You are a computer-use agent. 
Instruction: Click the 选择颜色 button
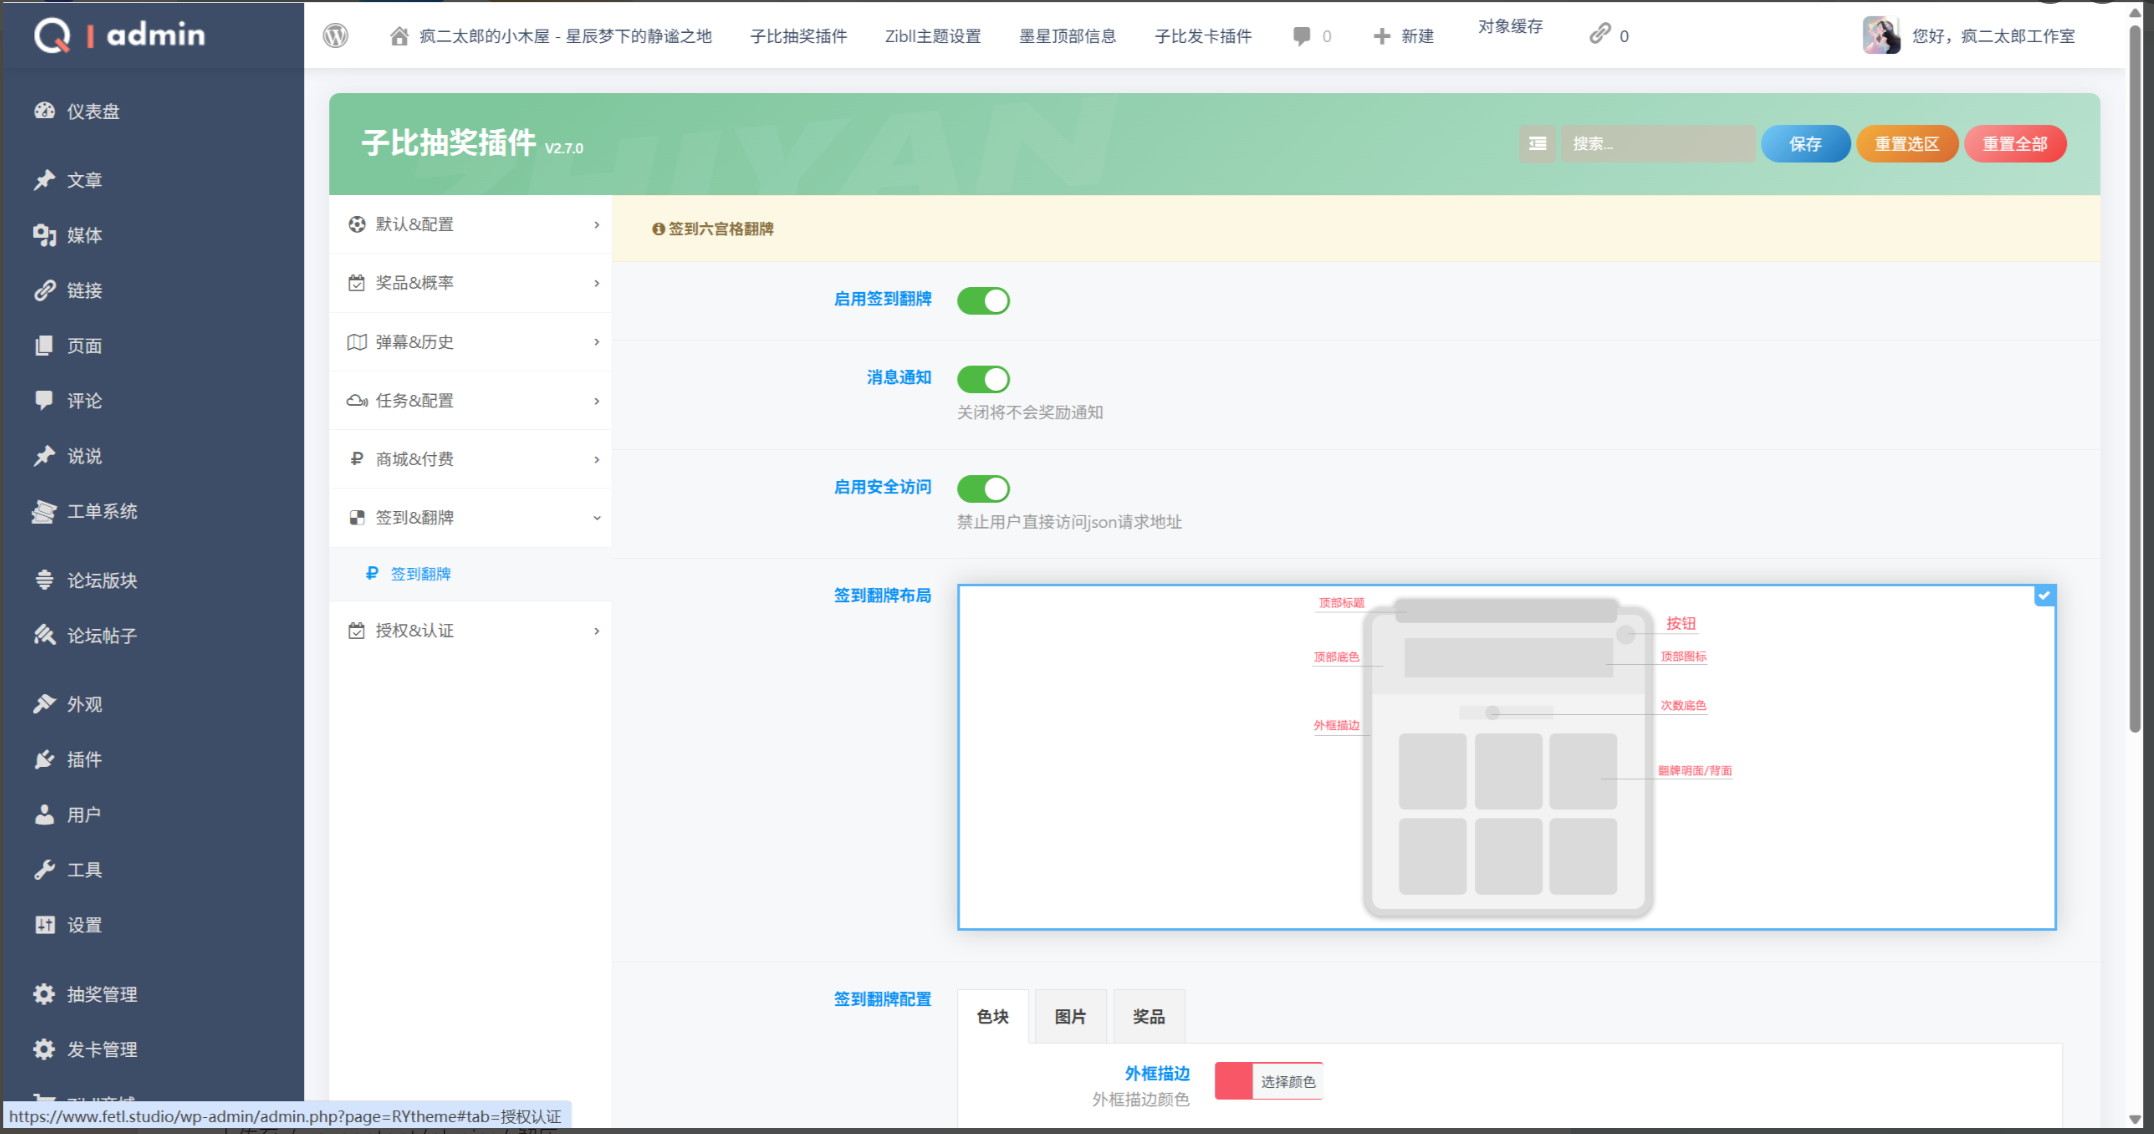point(1288,1082)
